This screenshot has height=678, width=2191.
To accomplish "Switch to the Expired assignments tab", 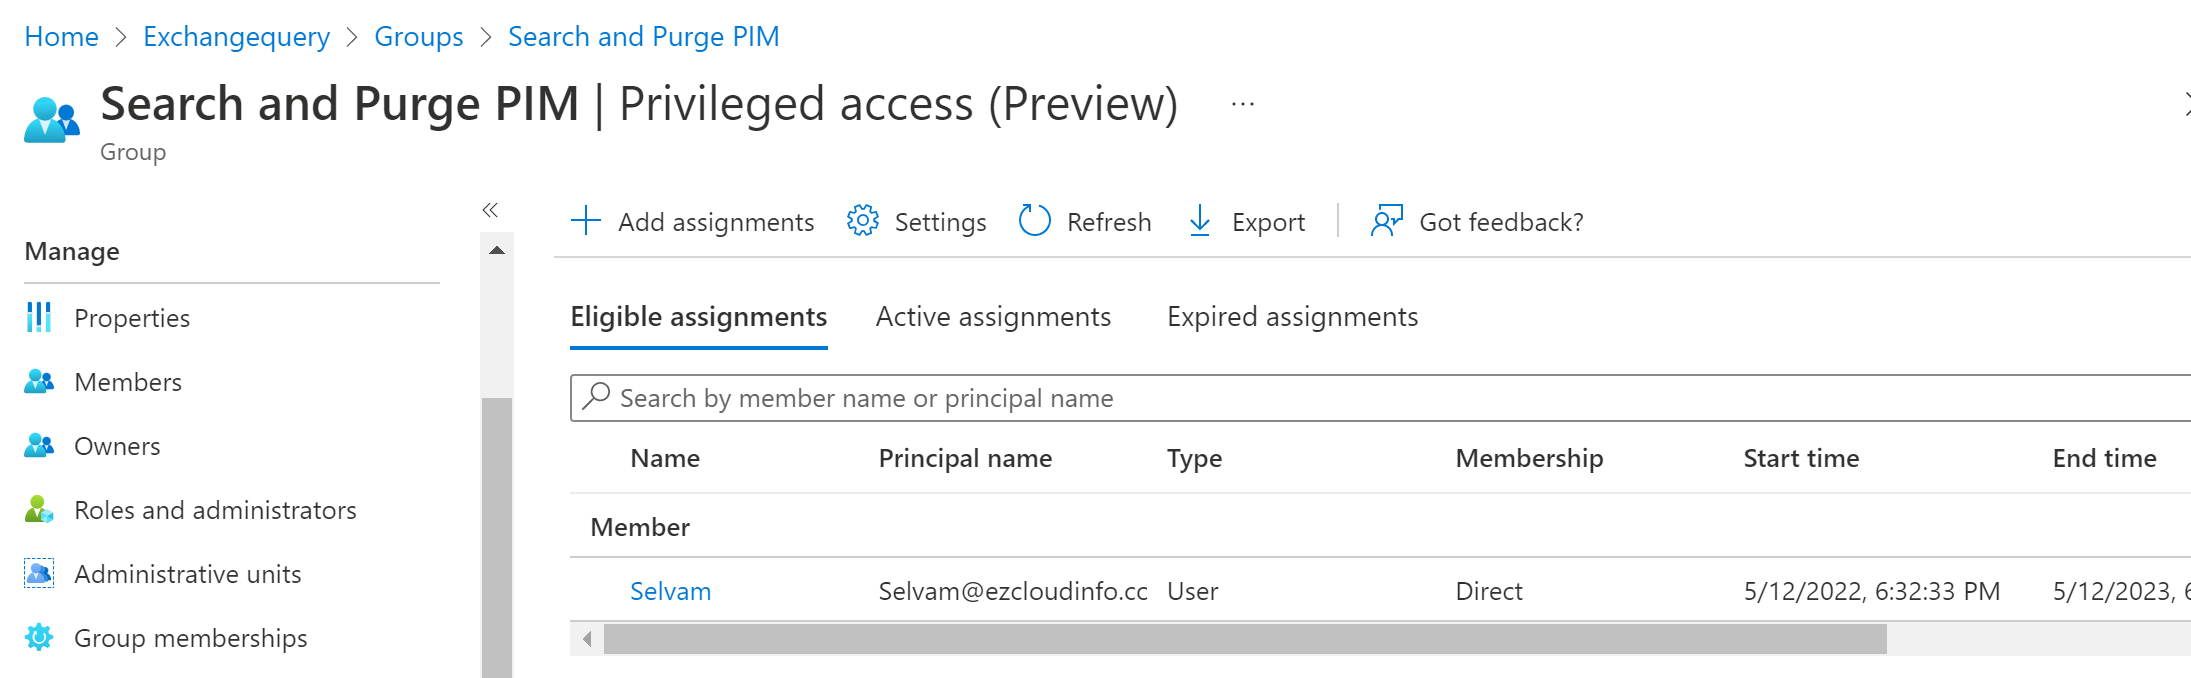I will click(1292, 317).
